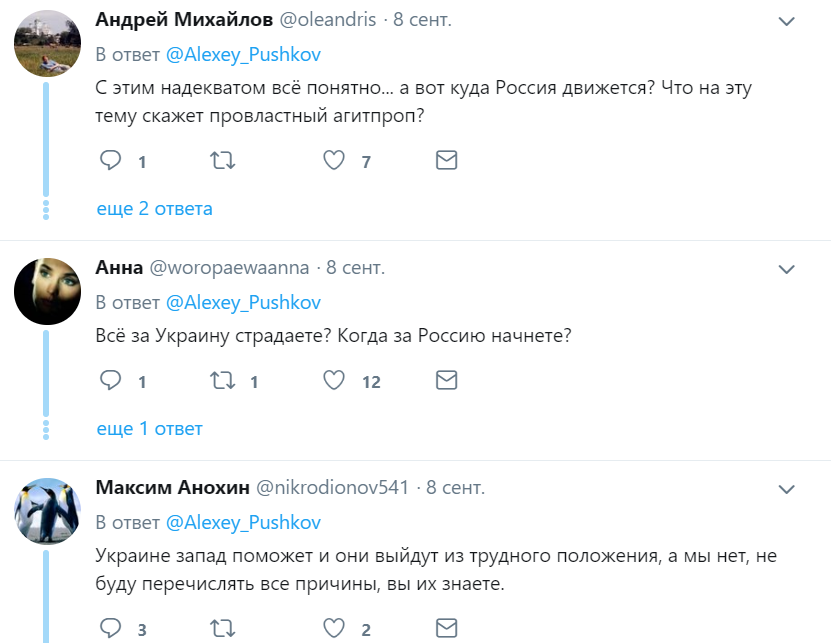Open Анна's profile picture
The height and width of the screenshot is (643, 831).
[x=47, y=292]
